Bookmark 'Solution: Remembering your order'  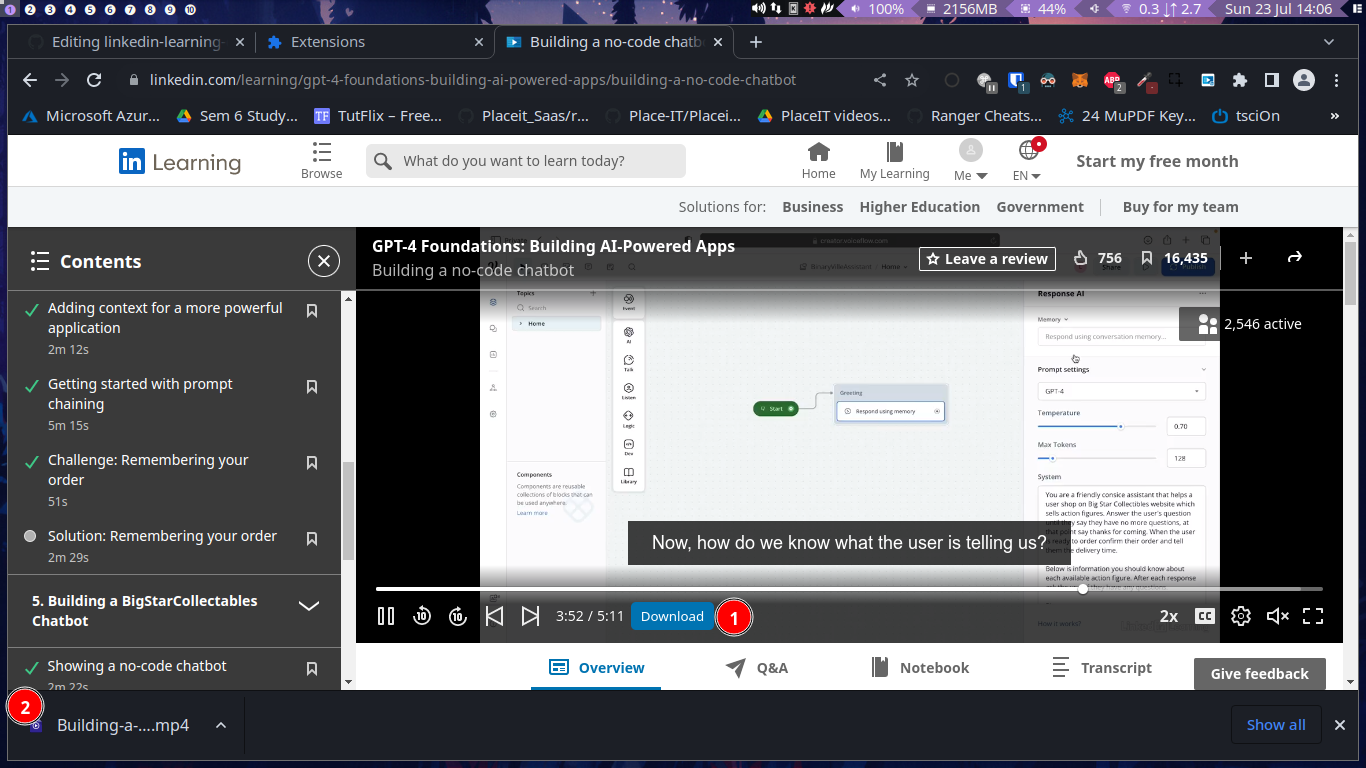pos(312,539)
